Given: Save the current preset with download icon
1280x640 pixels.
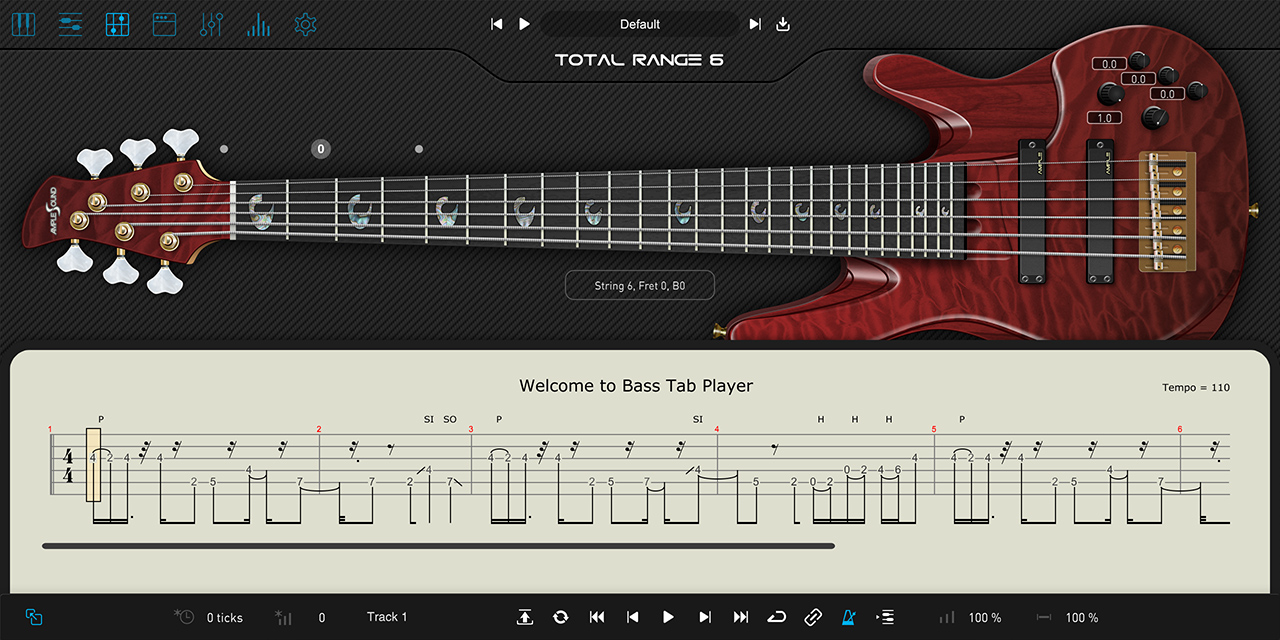Looking at the screenshot, I should (x=783, y=24).
